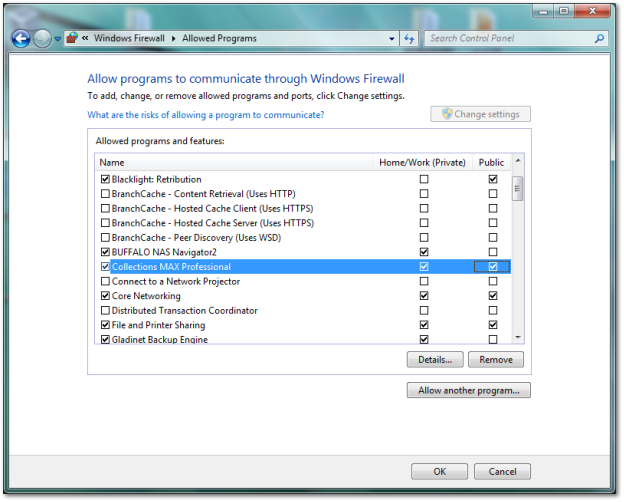624x502 pixels.
Task: Uncheck Private for Core Networking
Action: point(424,296)
